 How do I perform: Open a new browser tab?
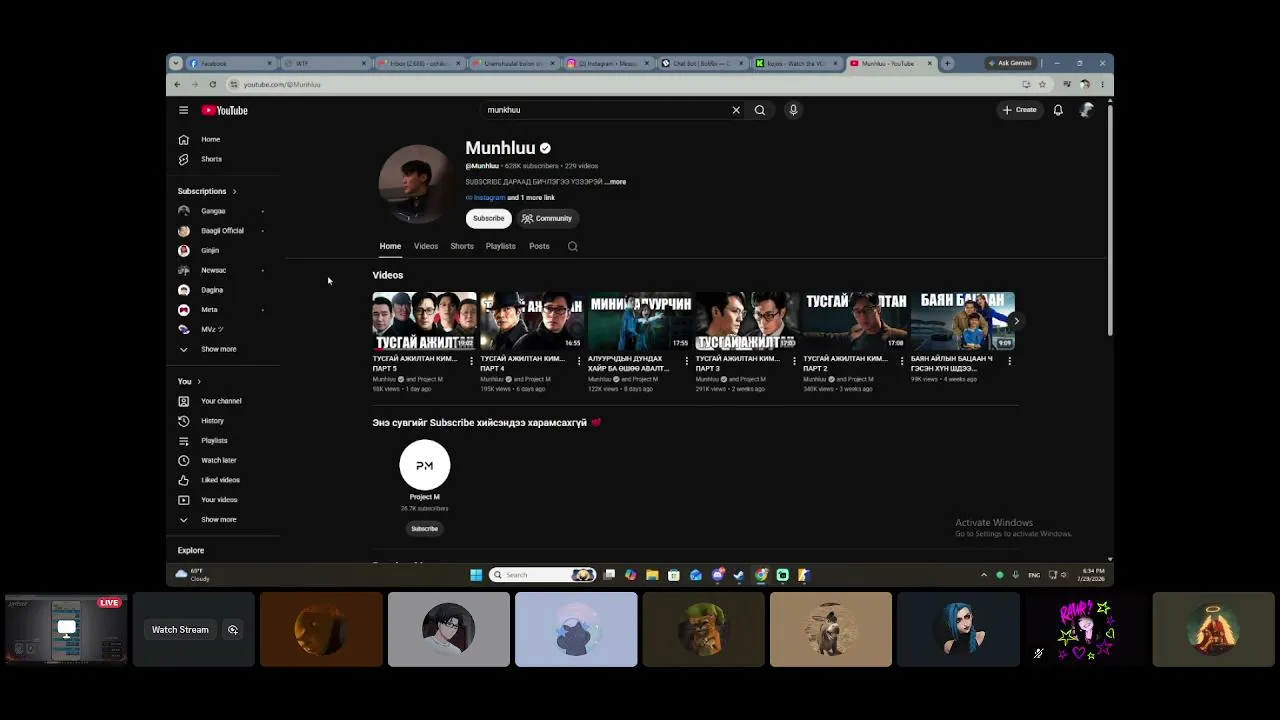[947, 63]
